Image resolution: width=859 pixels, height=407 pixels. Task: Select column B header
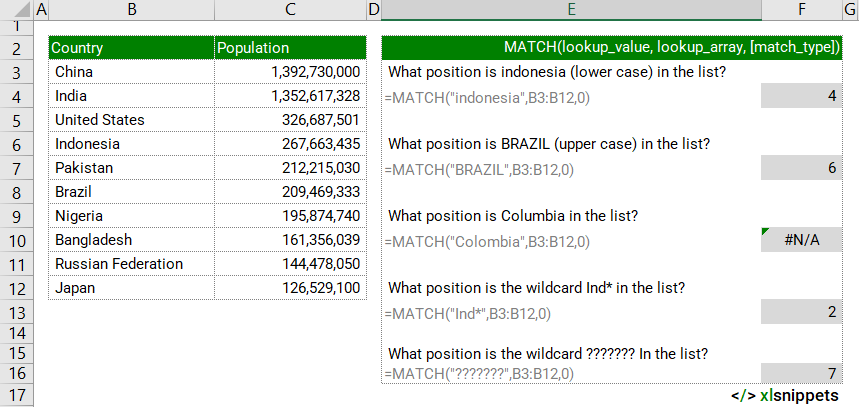[131, 10]
